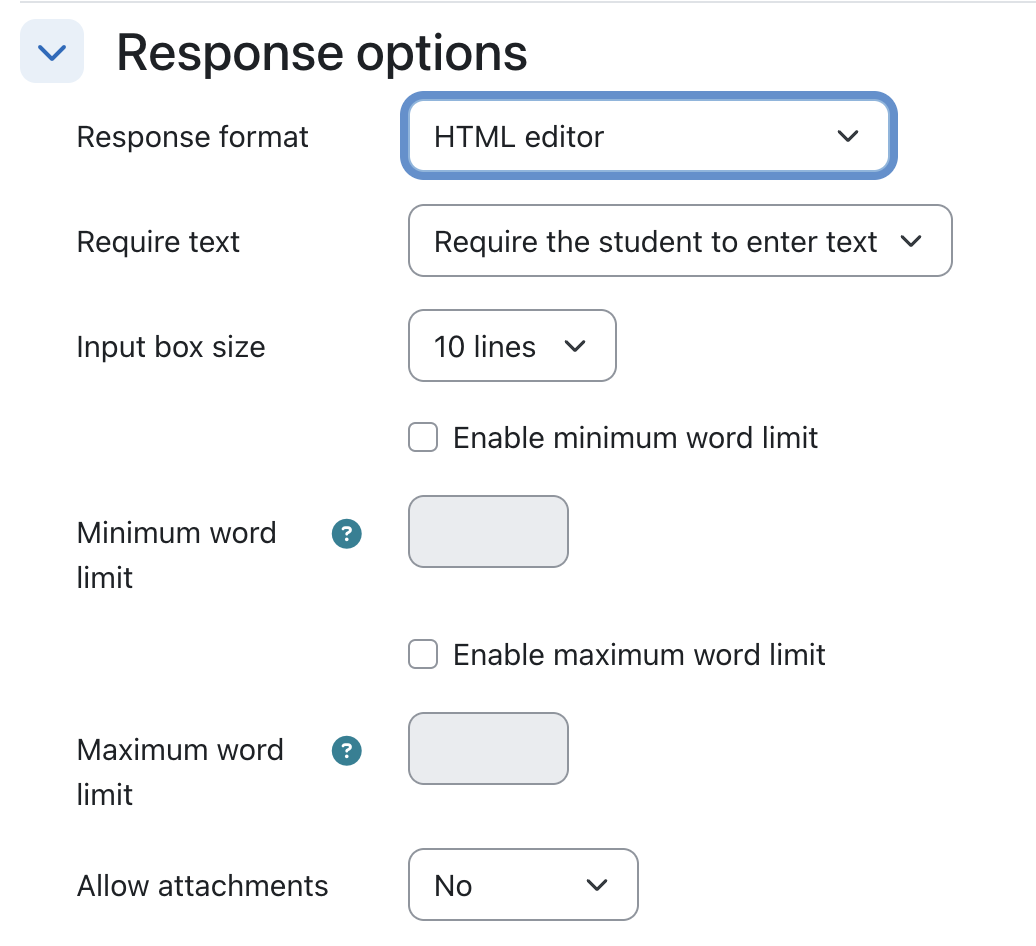This screenshot has width=1036, height=946.
Task: Click the Minimum word limit field label
Action: 176,555
